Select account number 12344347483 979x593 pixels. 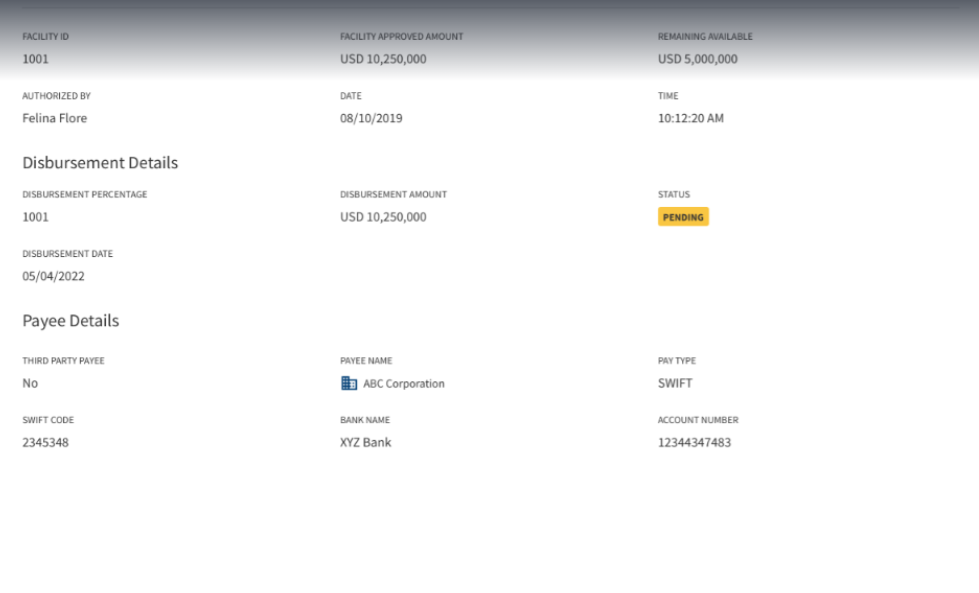pyautogui.click(x=694, y=442)
